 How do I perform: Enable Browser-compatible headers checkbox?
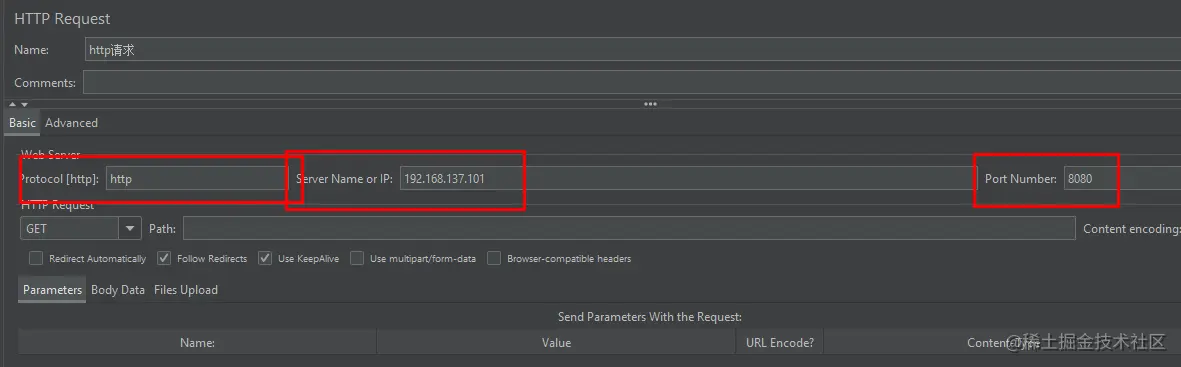click(x=494, y=258)
